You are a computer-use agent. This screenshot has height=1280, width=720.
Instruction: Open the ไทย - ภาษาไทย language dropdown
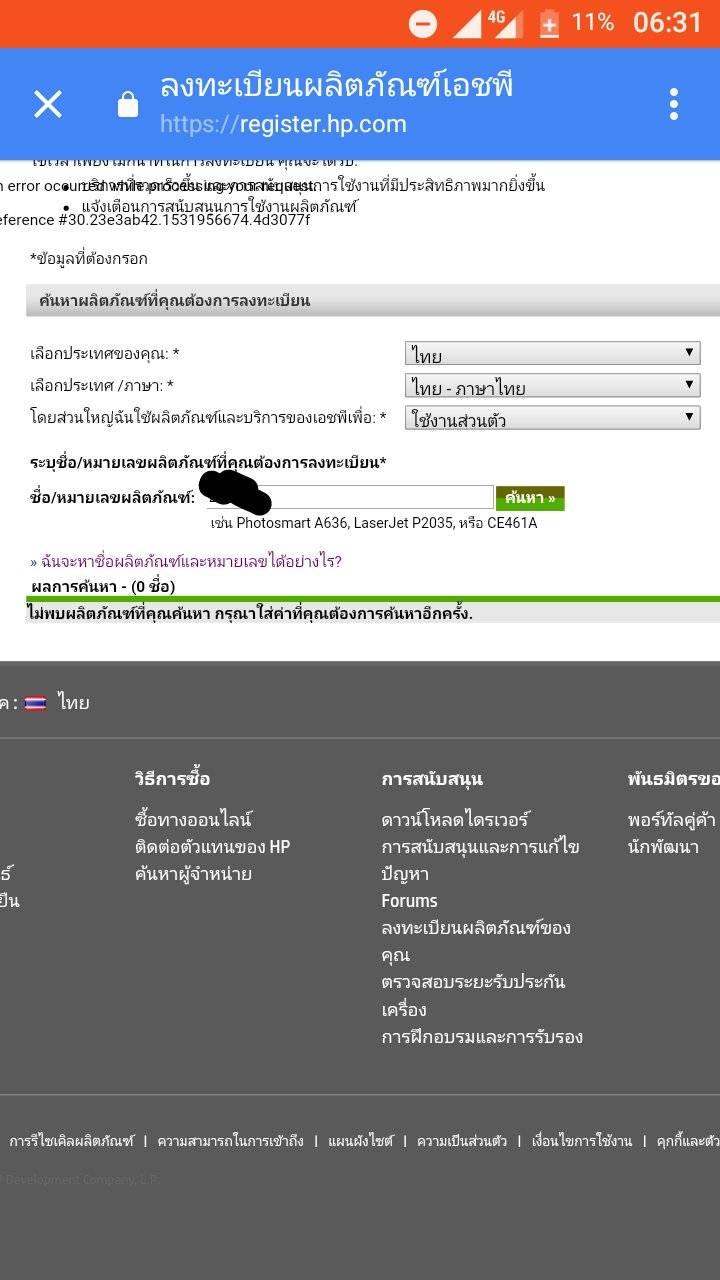point(553,385)
